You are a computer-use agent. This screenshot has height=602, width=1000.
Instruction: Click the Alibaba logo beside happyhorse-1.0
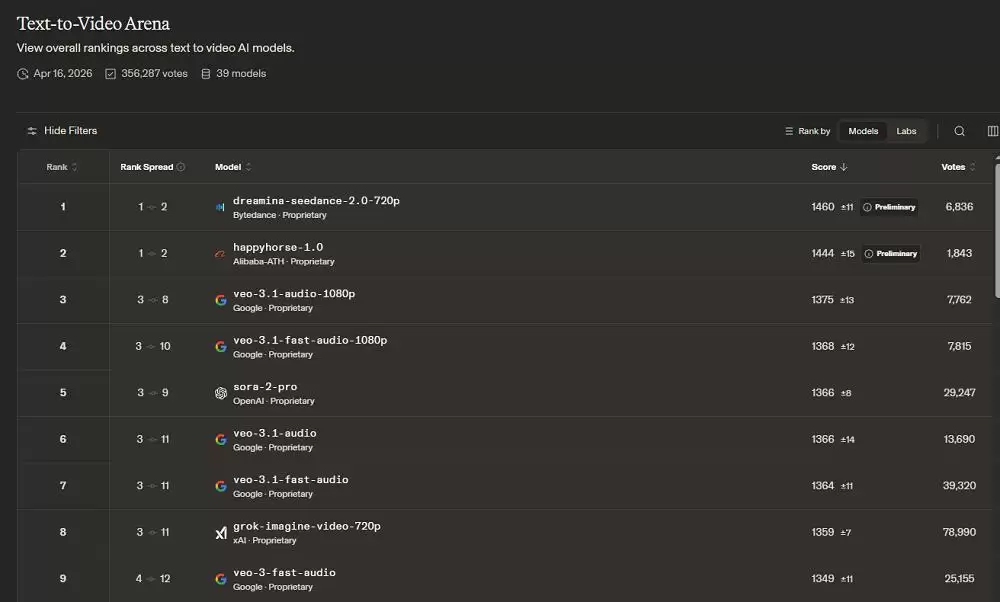point(220,254)
